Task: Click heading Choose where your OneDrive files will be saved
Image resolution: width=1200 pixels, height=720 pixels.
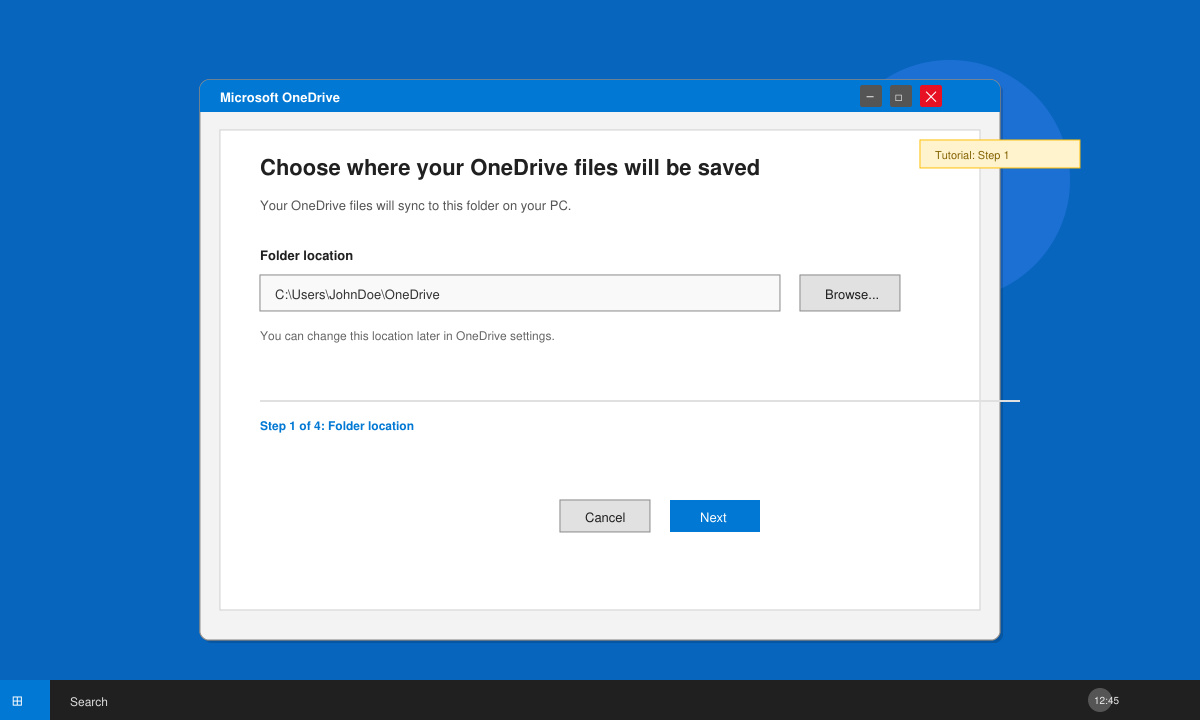Action: tap(510, 167)
